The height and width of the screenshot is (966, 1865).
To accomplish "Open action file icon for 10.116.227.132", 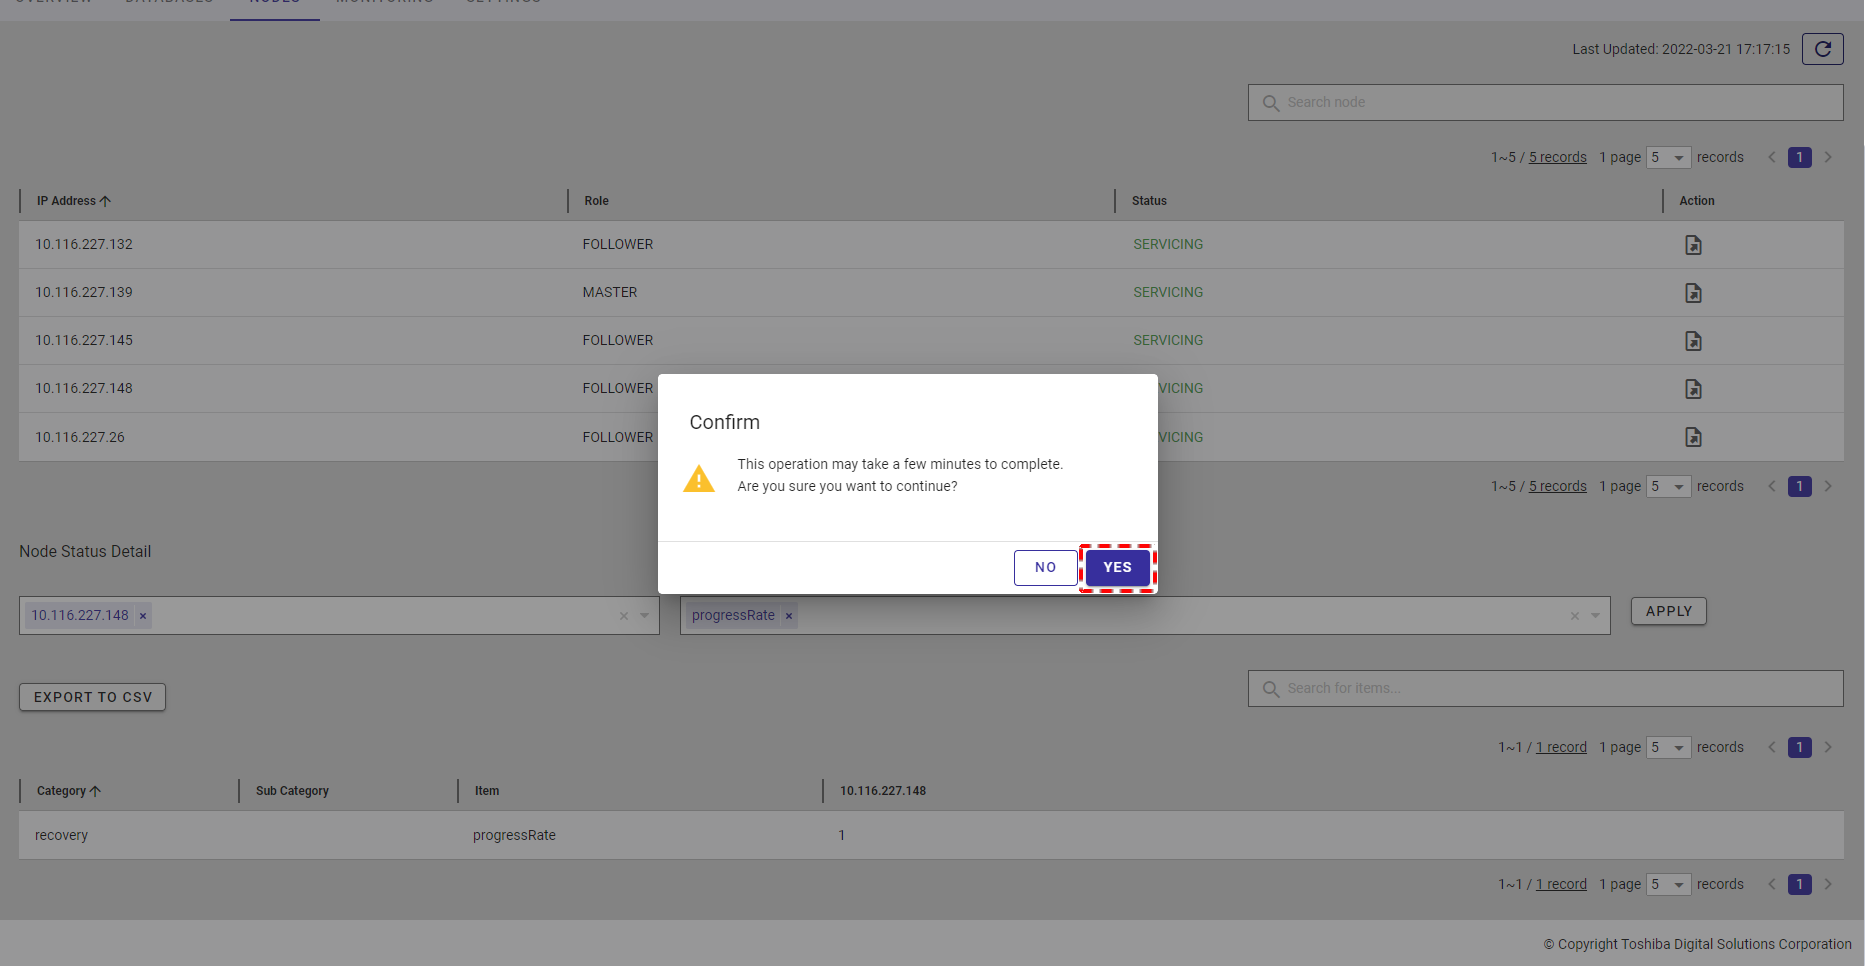I will tap(1692, 245).
